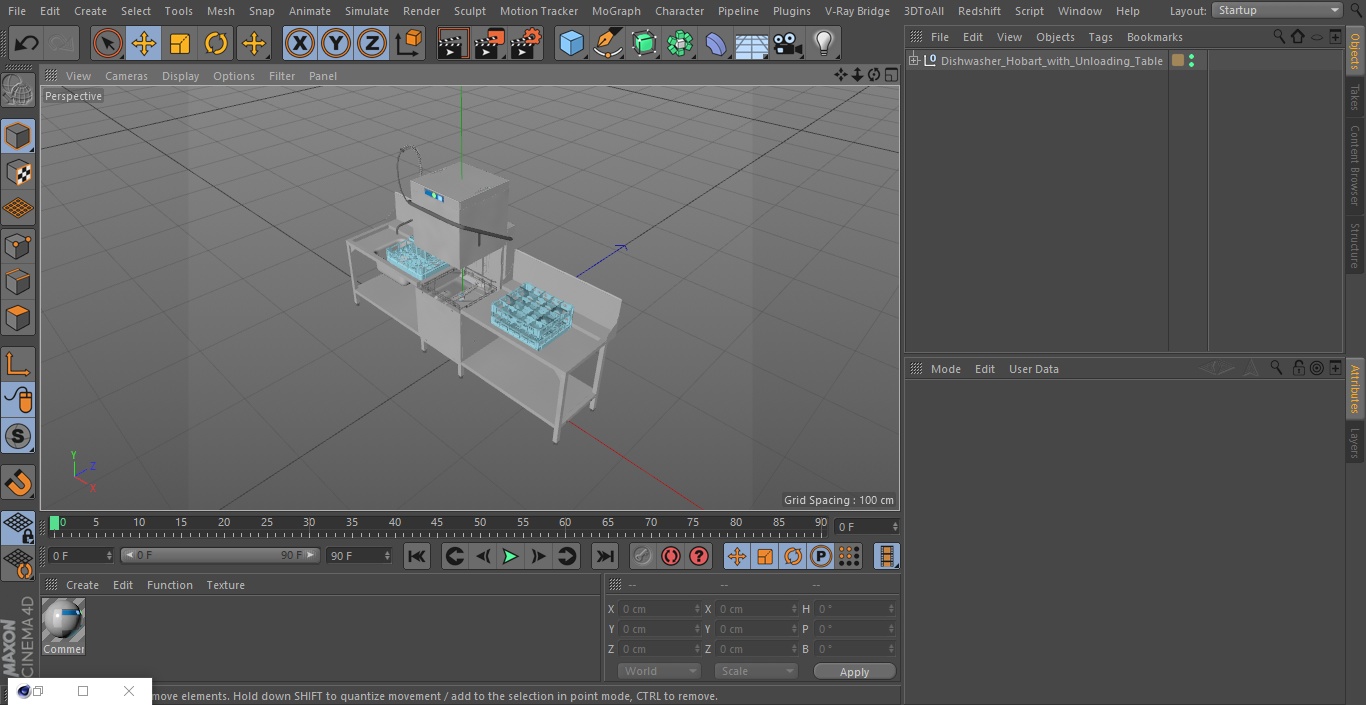Activate the Rotate tool
Screen dimensions: 1366x705
[x=216, y=44]
